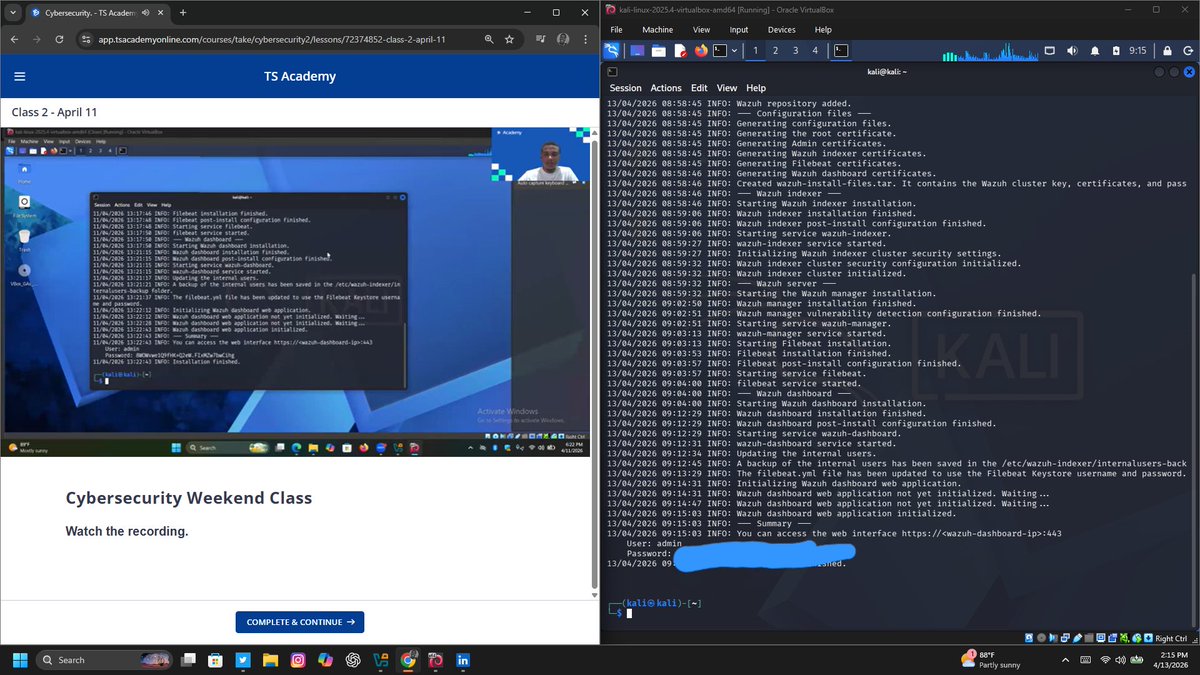The width and height of the screenshot is (1200, 675).
Task: Open the Chrome zoom magnifier icon
Action: pos(488,39)
